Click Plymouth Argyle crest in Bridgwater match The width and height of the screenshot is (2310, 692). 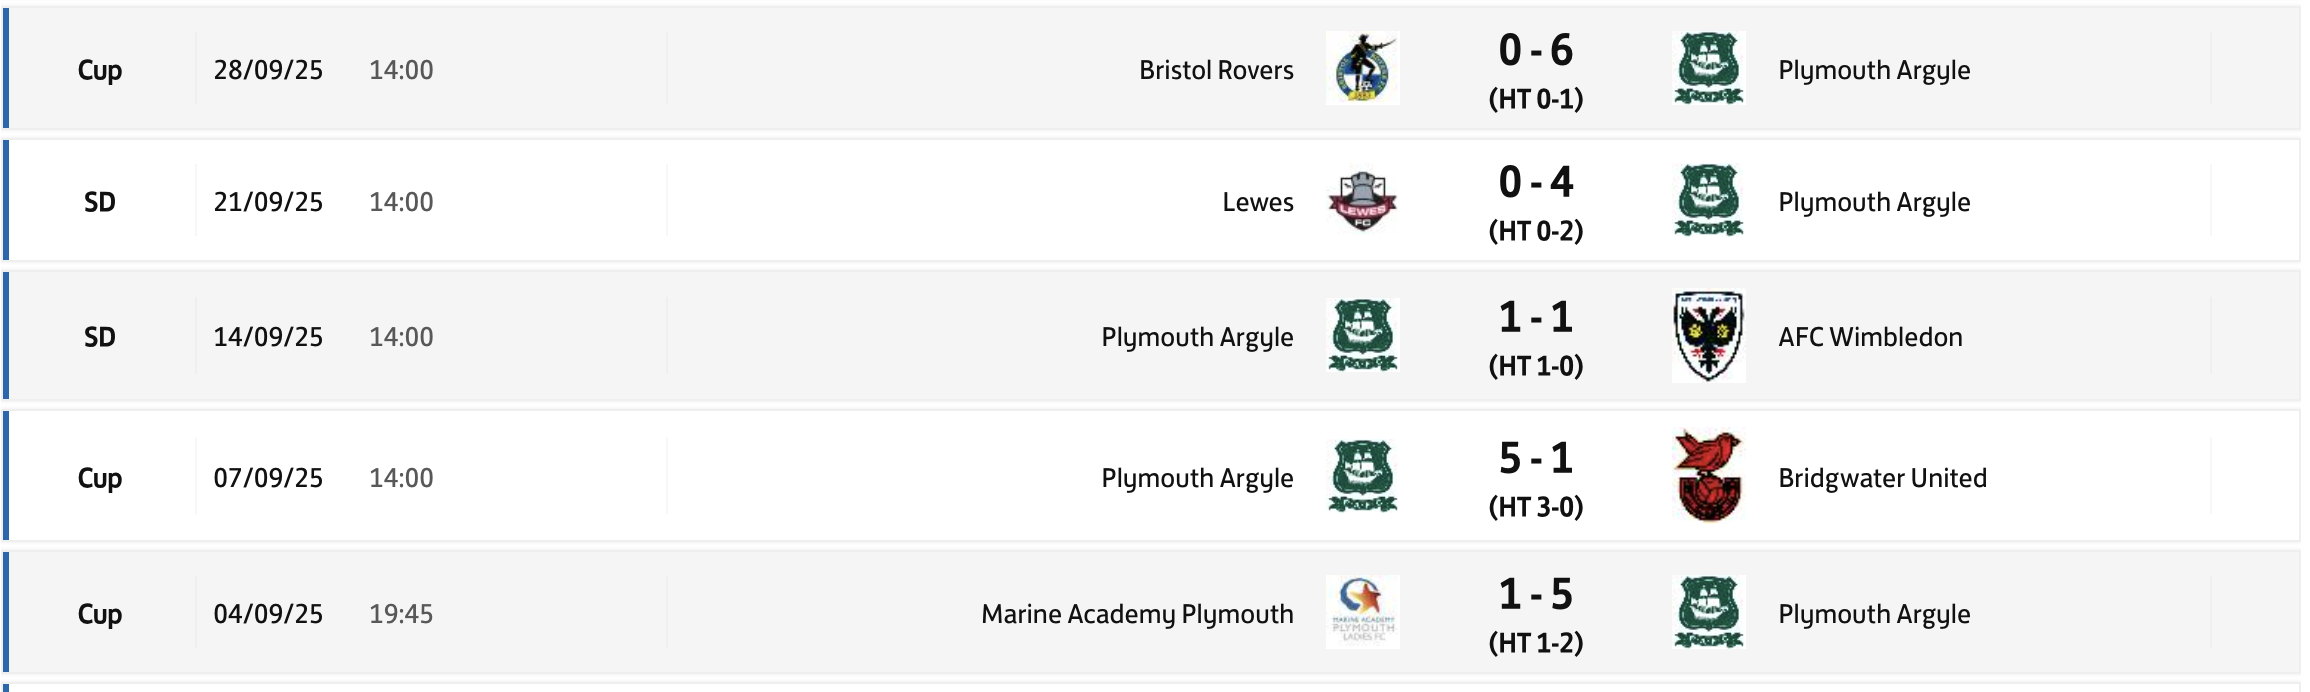(x=1362, y=477)
